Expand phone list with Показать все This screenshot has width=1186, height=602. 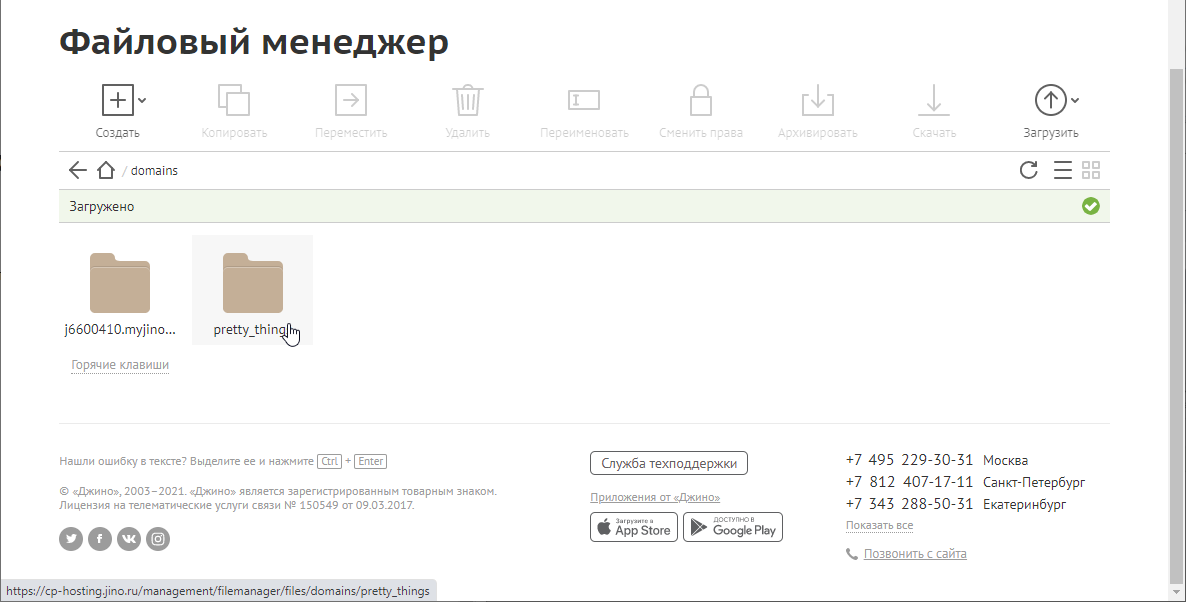879,526
